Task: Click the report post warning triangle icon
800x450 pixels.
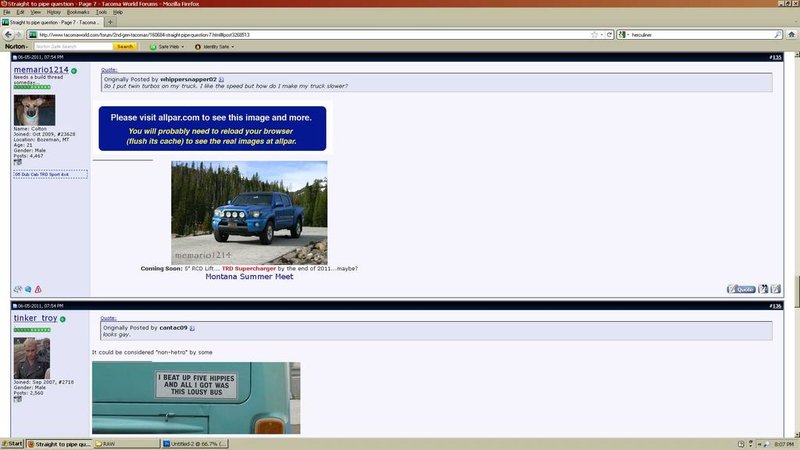Action: (x=38, y=289)
